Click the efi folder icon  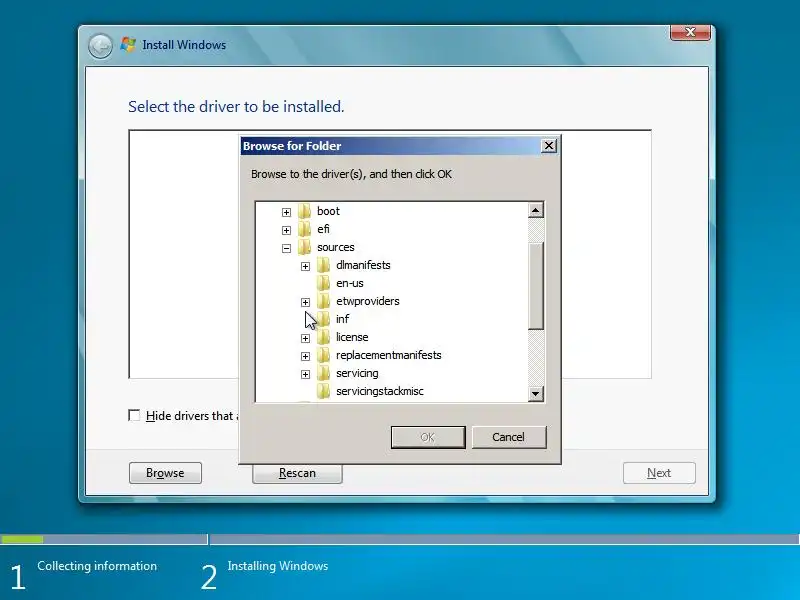coord(305,229)
